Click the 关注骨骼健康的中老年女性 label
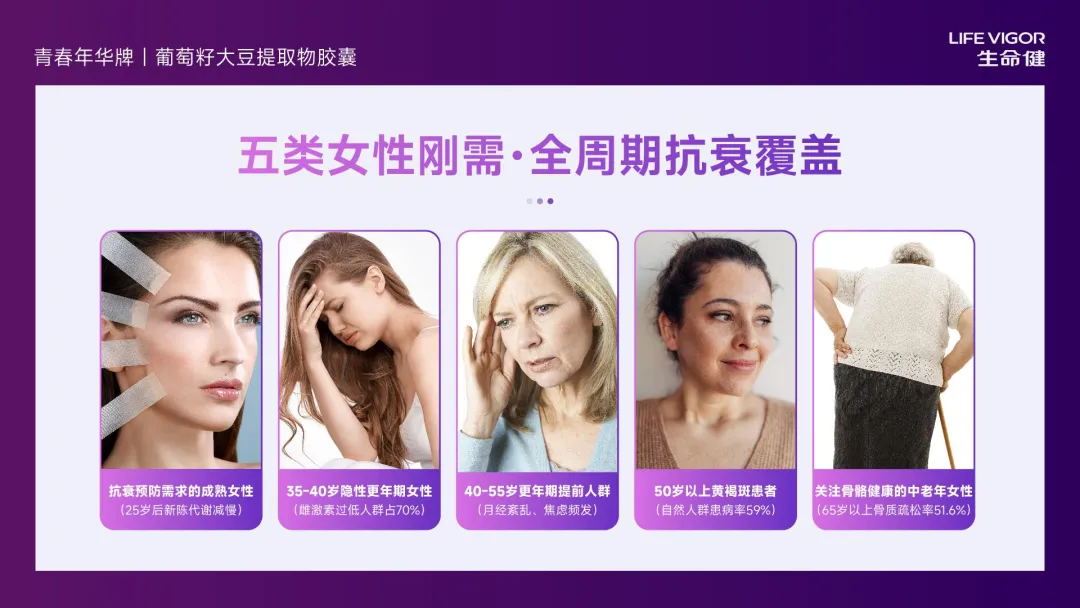 pyautogui.click(x=893, y=491)
